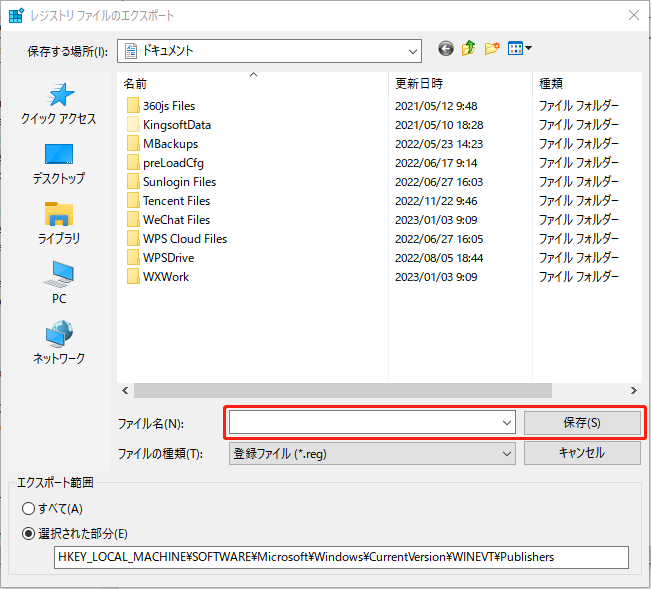Select the WPSDrive name text
This screenshot has width=651, height=589.
[169, 258]
